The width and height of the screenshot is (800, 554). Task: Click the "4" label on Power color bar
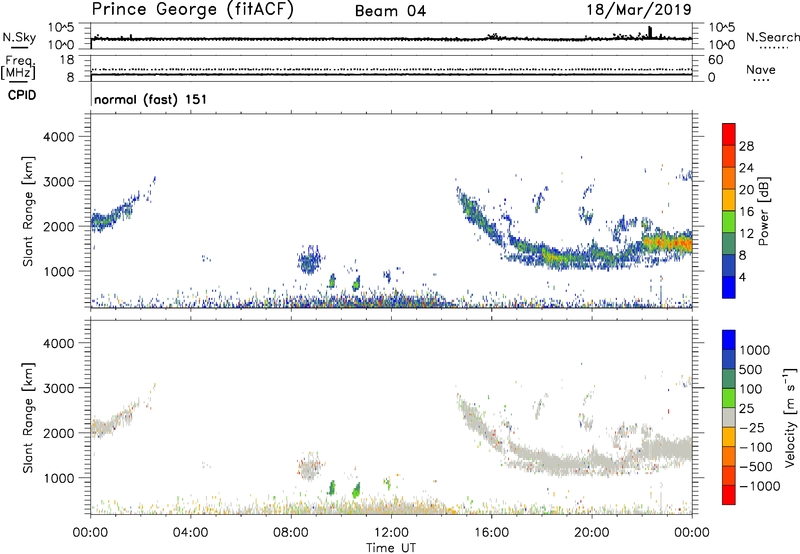[x=743, y=277]
